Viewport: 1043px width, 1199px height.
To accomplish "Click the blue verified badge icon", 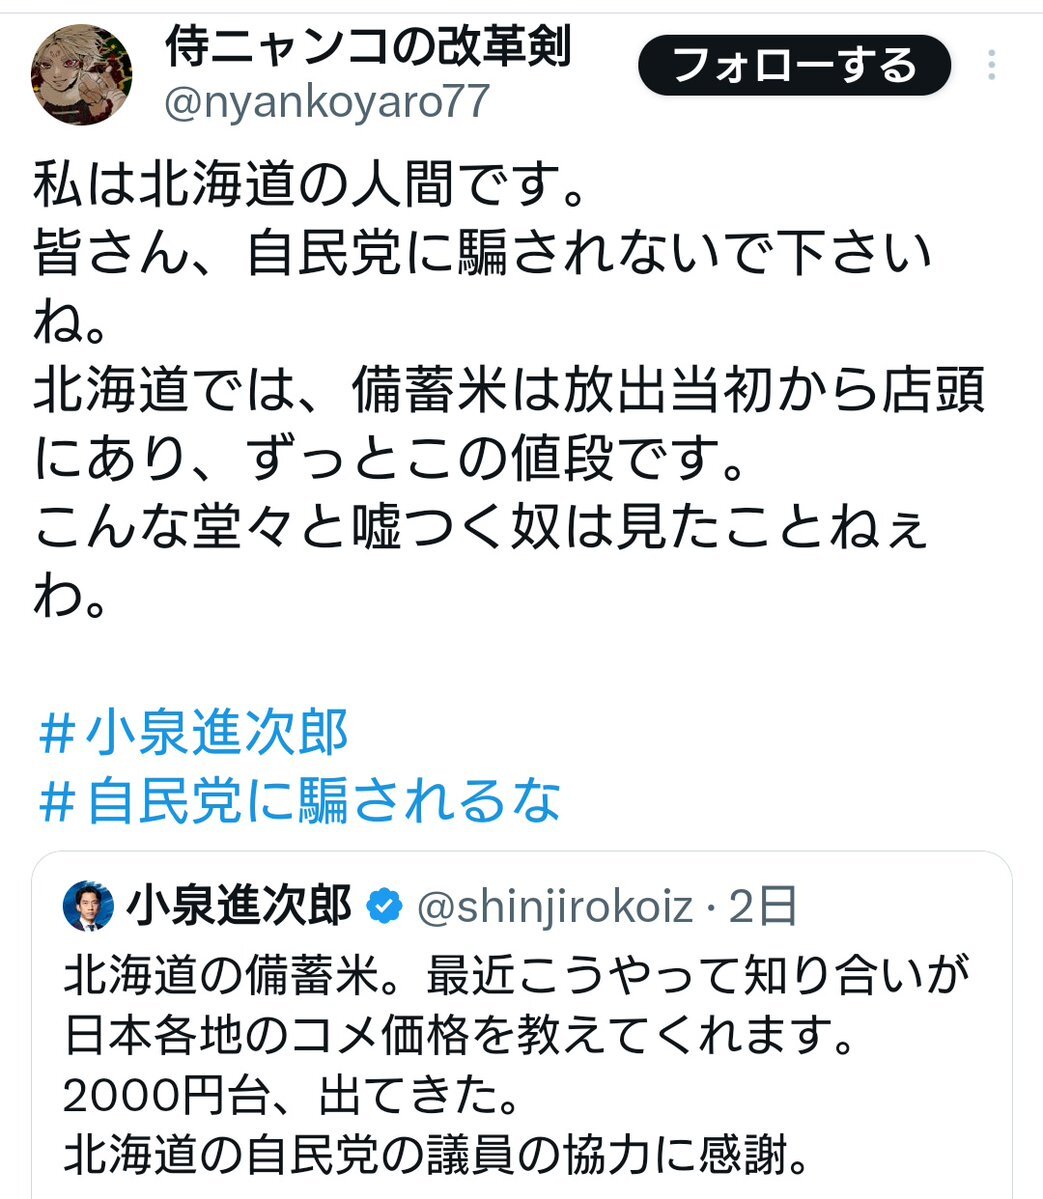I will coord(385,907).
